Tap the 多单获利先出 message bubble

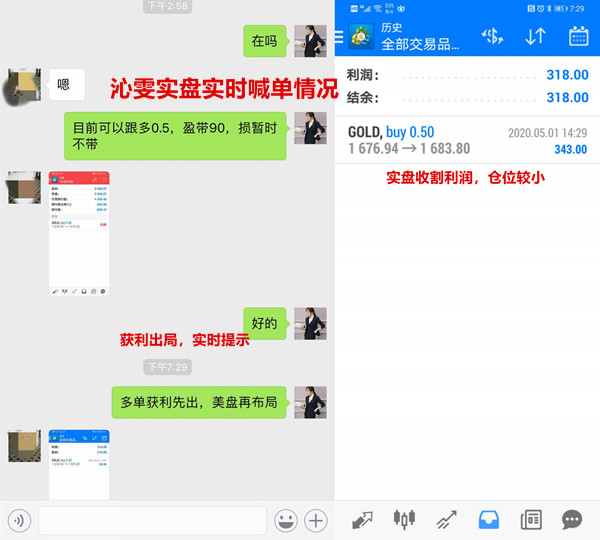coord(199,402)
